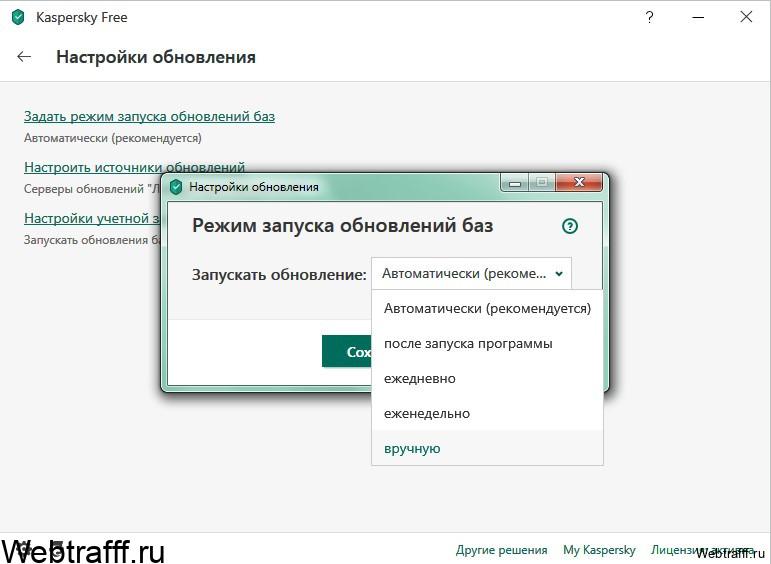771x564 pixels.
Task: Minimize the main Kaspersky Free window
Action: [698, 17]
